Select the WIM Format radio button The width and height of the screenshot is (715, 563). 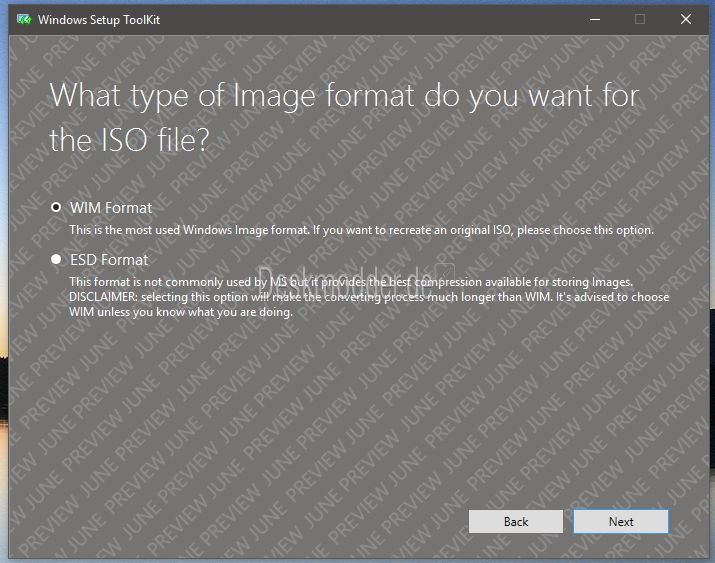pos(56,207)
